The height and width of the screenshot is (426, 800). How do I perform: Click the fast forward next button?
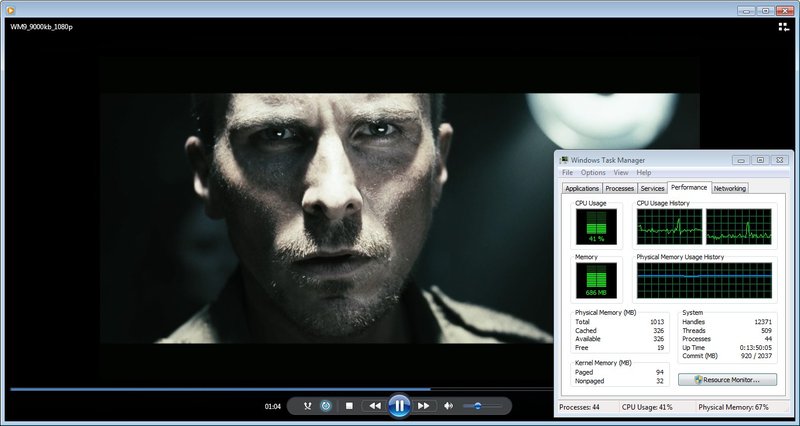point(423,406)
